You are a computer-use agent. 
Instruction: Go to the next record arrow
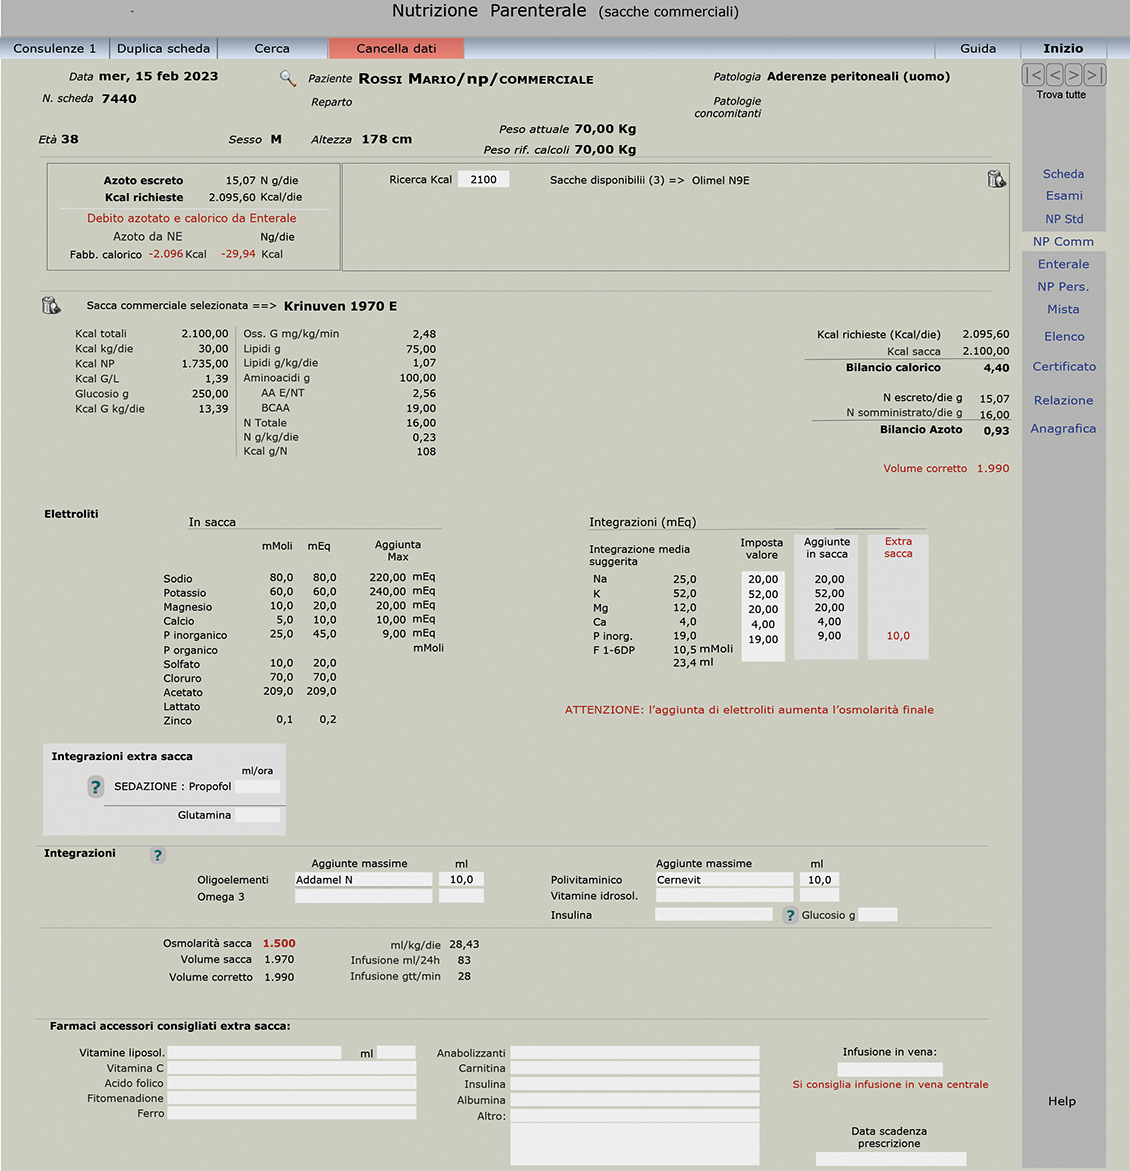(x=1074, y=75)
